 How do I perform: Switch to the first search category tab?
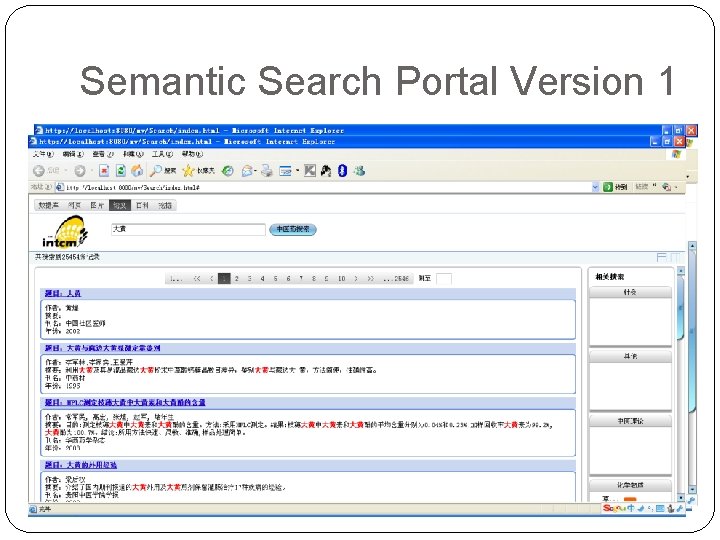pos(48,205)
